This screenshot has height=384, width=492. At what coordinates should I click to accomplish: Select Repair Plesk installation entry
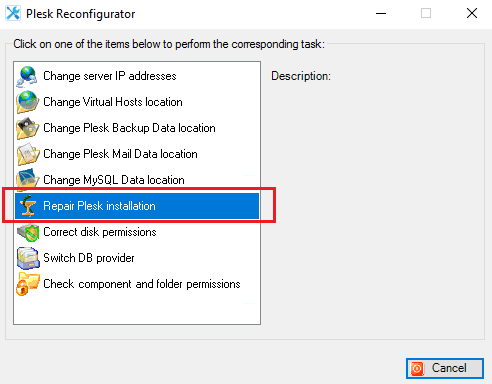pos(137,206)
